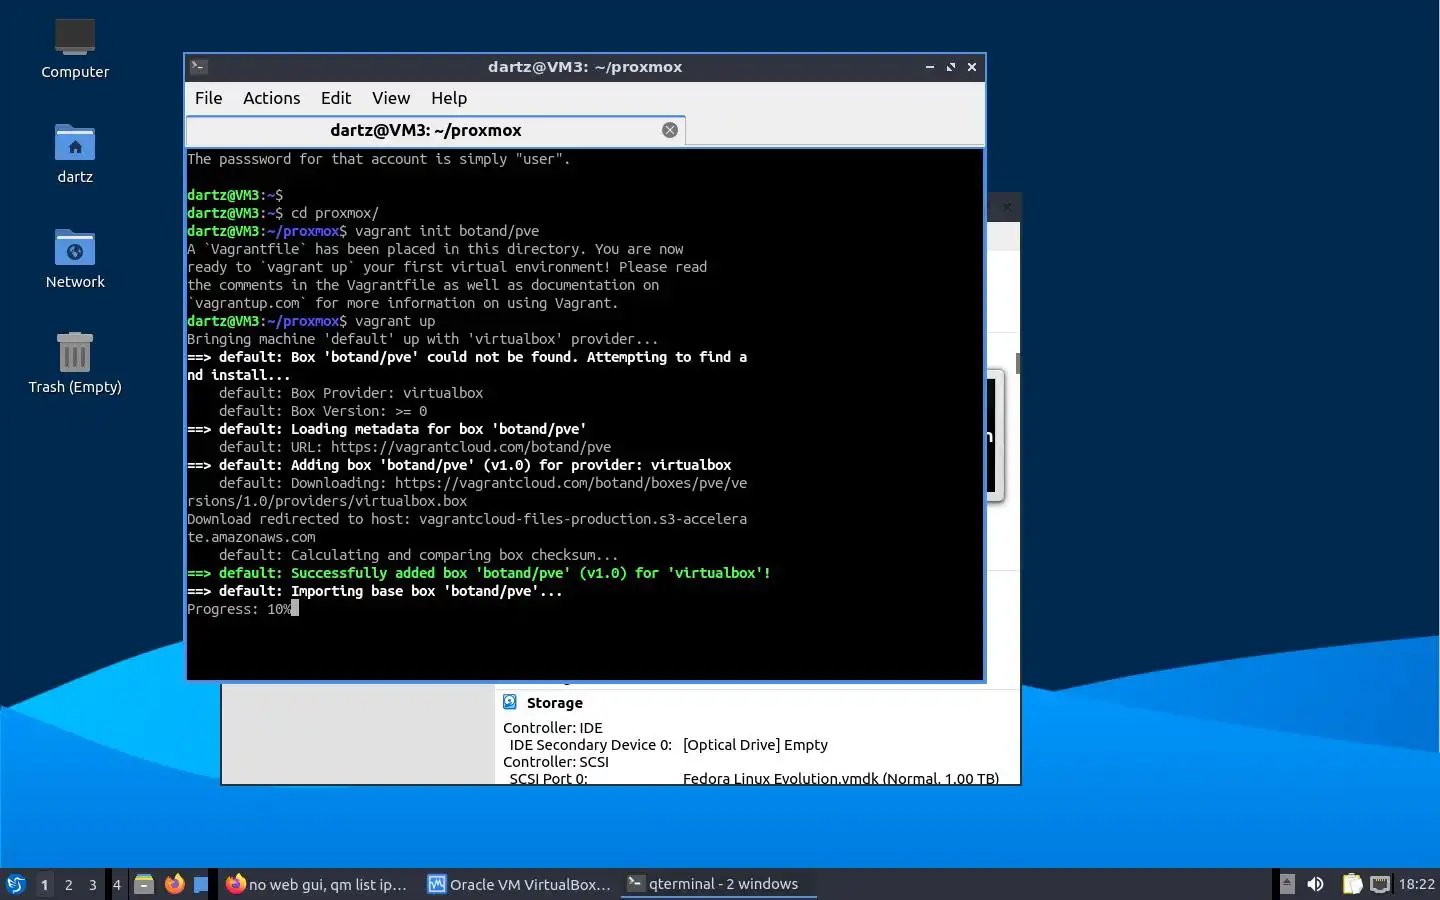The image size is (1440, 900).
Task: Click the qterminal window title text
Action: [x=585, y=67]
